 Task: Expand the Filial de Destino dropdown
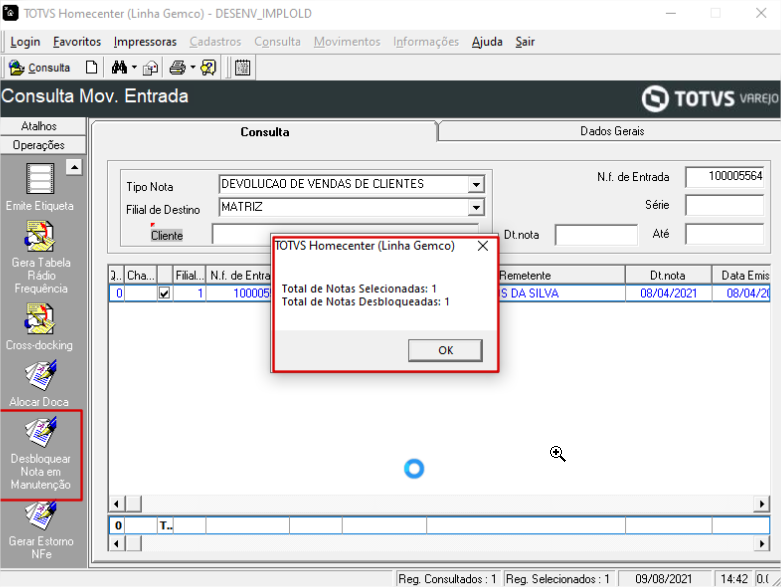[x=476, y=207]
